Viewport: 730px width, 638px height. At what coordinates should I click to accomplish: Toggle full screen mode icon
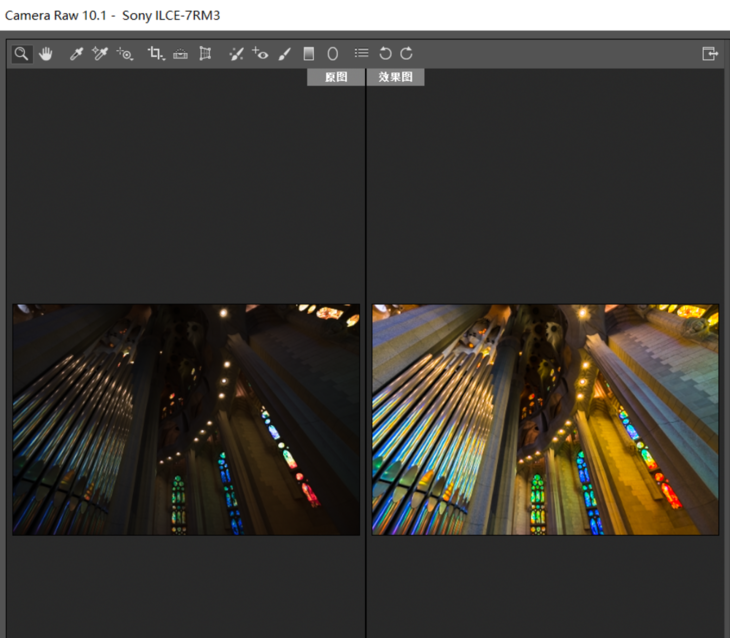[710, 54]
